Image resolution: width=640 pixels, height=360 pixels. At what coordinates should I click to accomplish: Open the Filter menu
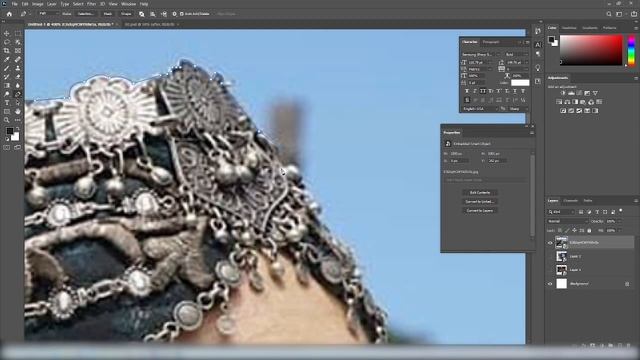[x=91, y=4]
